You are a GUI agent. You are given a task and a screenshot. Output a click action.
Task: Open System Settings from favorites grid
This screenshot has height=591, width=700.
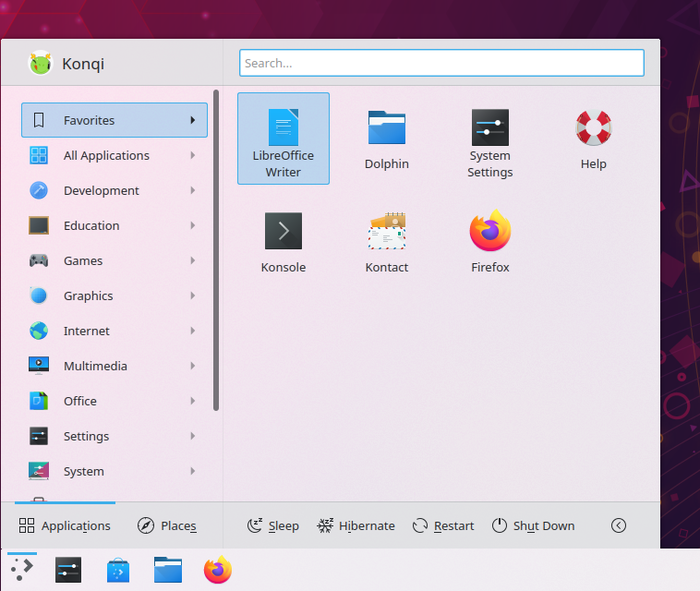[490, 139]
